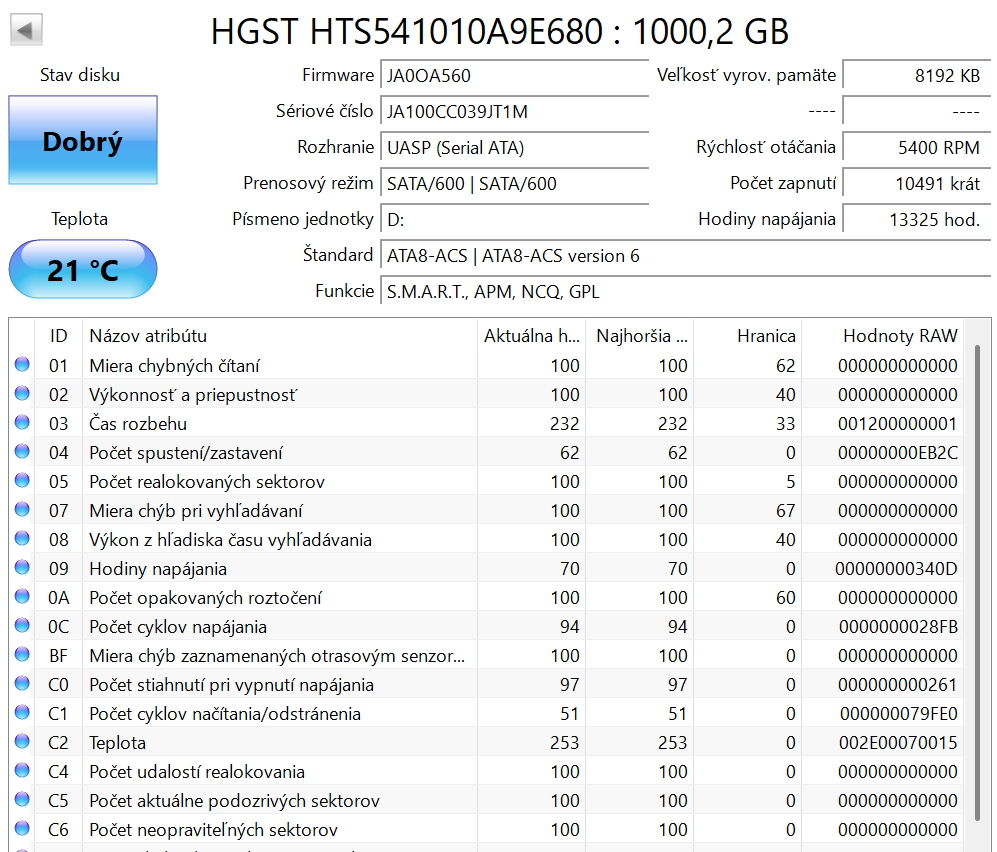997x852 pixels.
Task: Sort the list by the "ID" column header
Action: [x=59, y=336]
